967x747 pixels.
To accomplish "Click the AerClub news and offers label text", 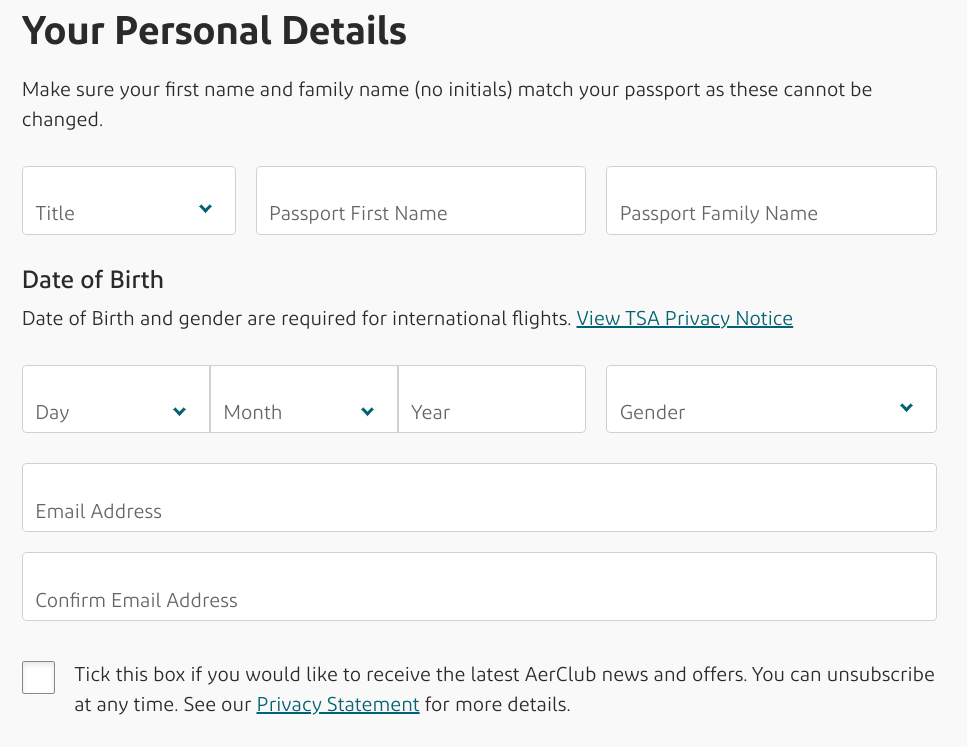I will coord(504,675).
